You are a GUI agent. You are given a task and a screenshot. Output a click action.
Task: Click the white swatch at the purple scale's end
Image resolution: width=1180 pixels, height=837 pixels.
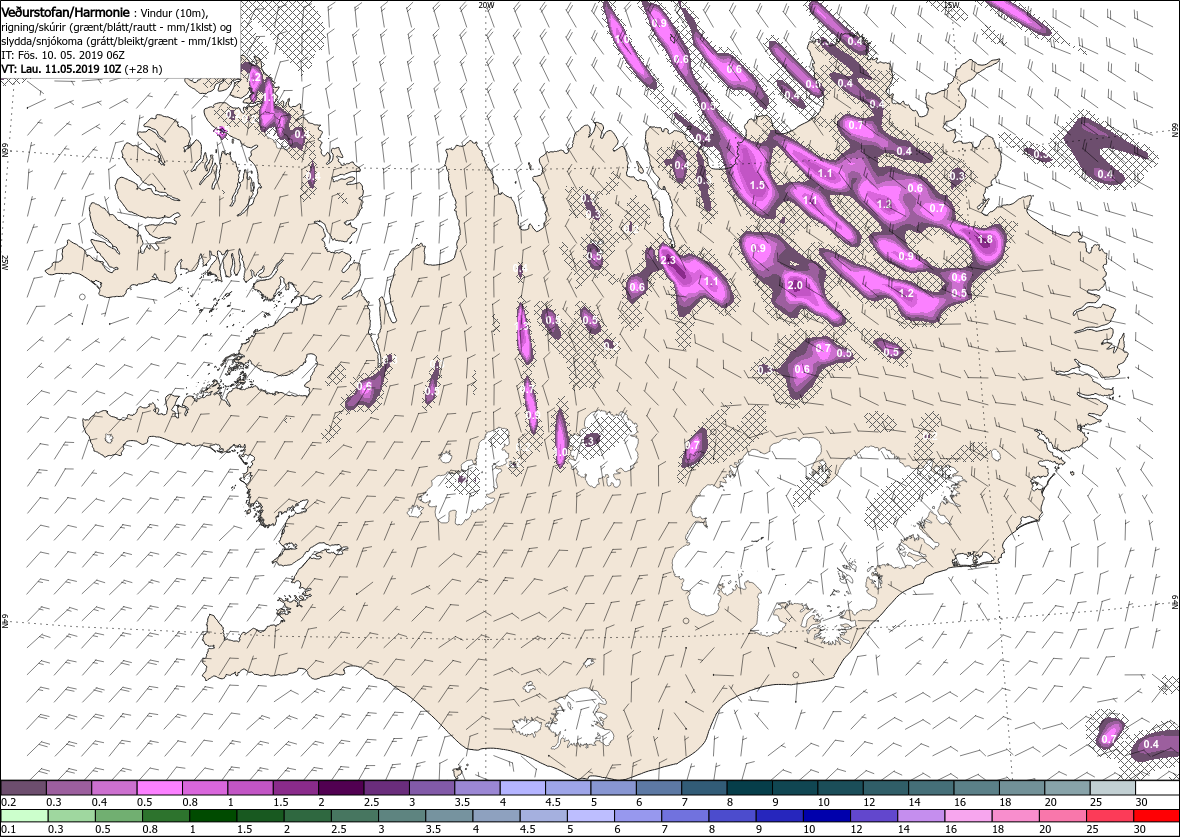click(x=1157, y=787)
